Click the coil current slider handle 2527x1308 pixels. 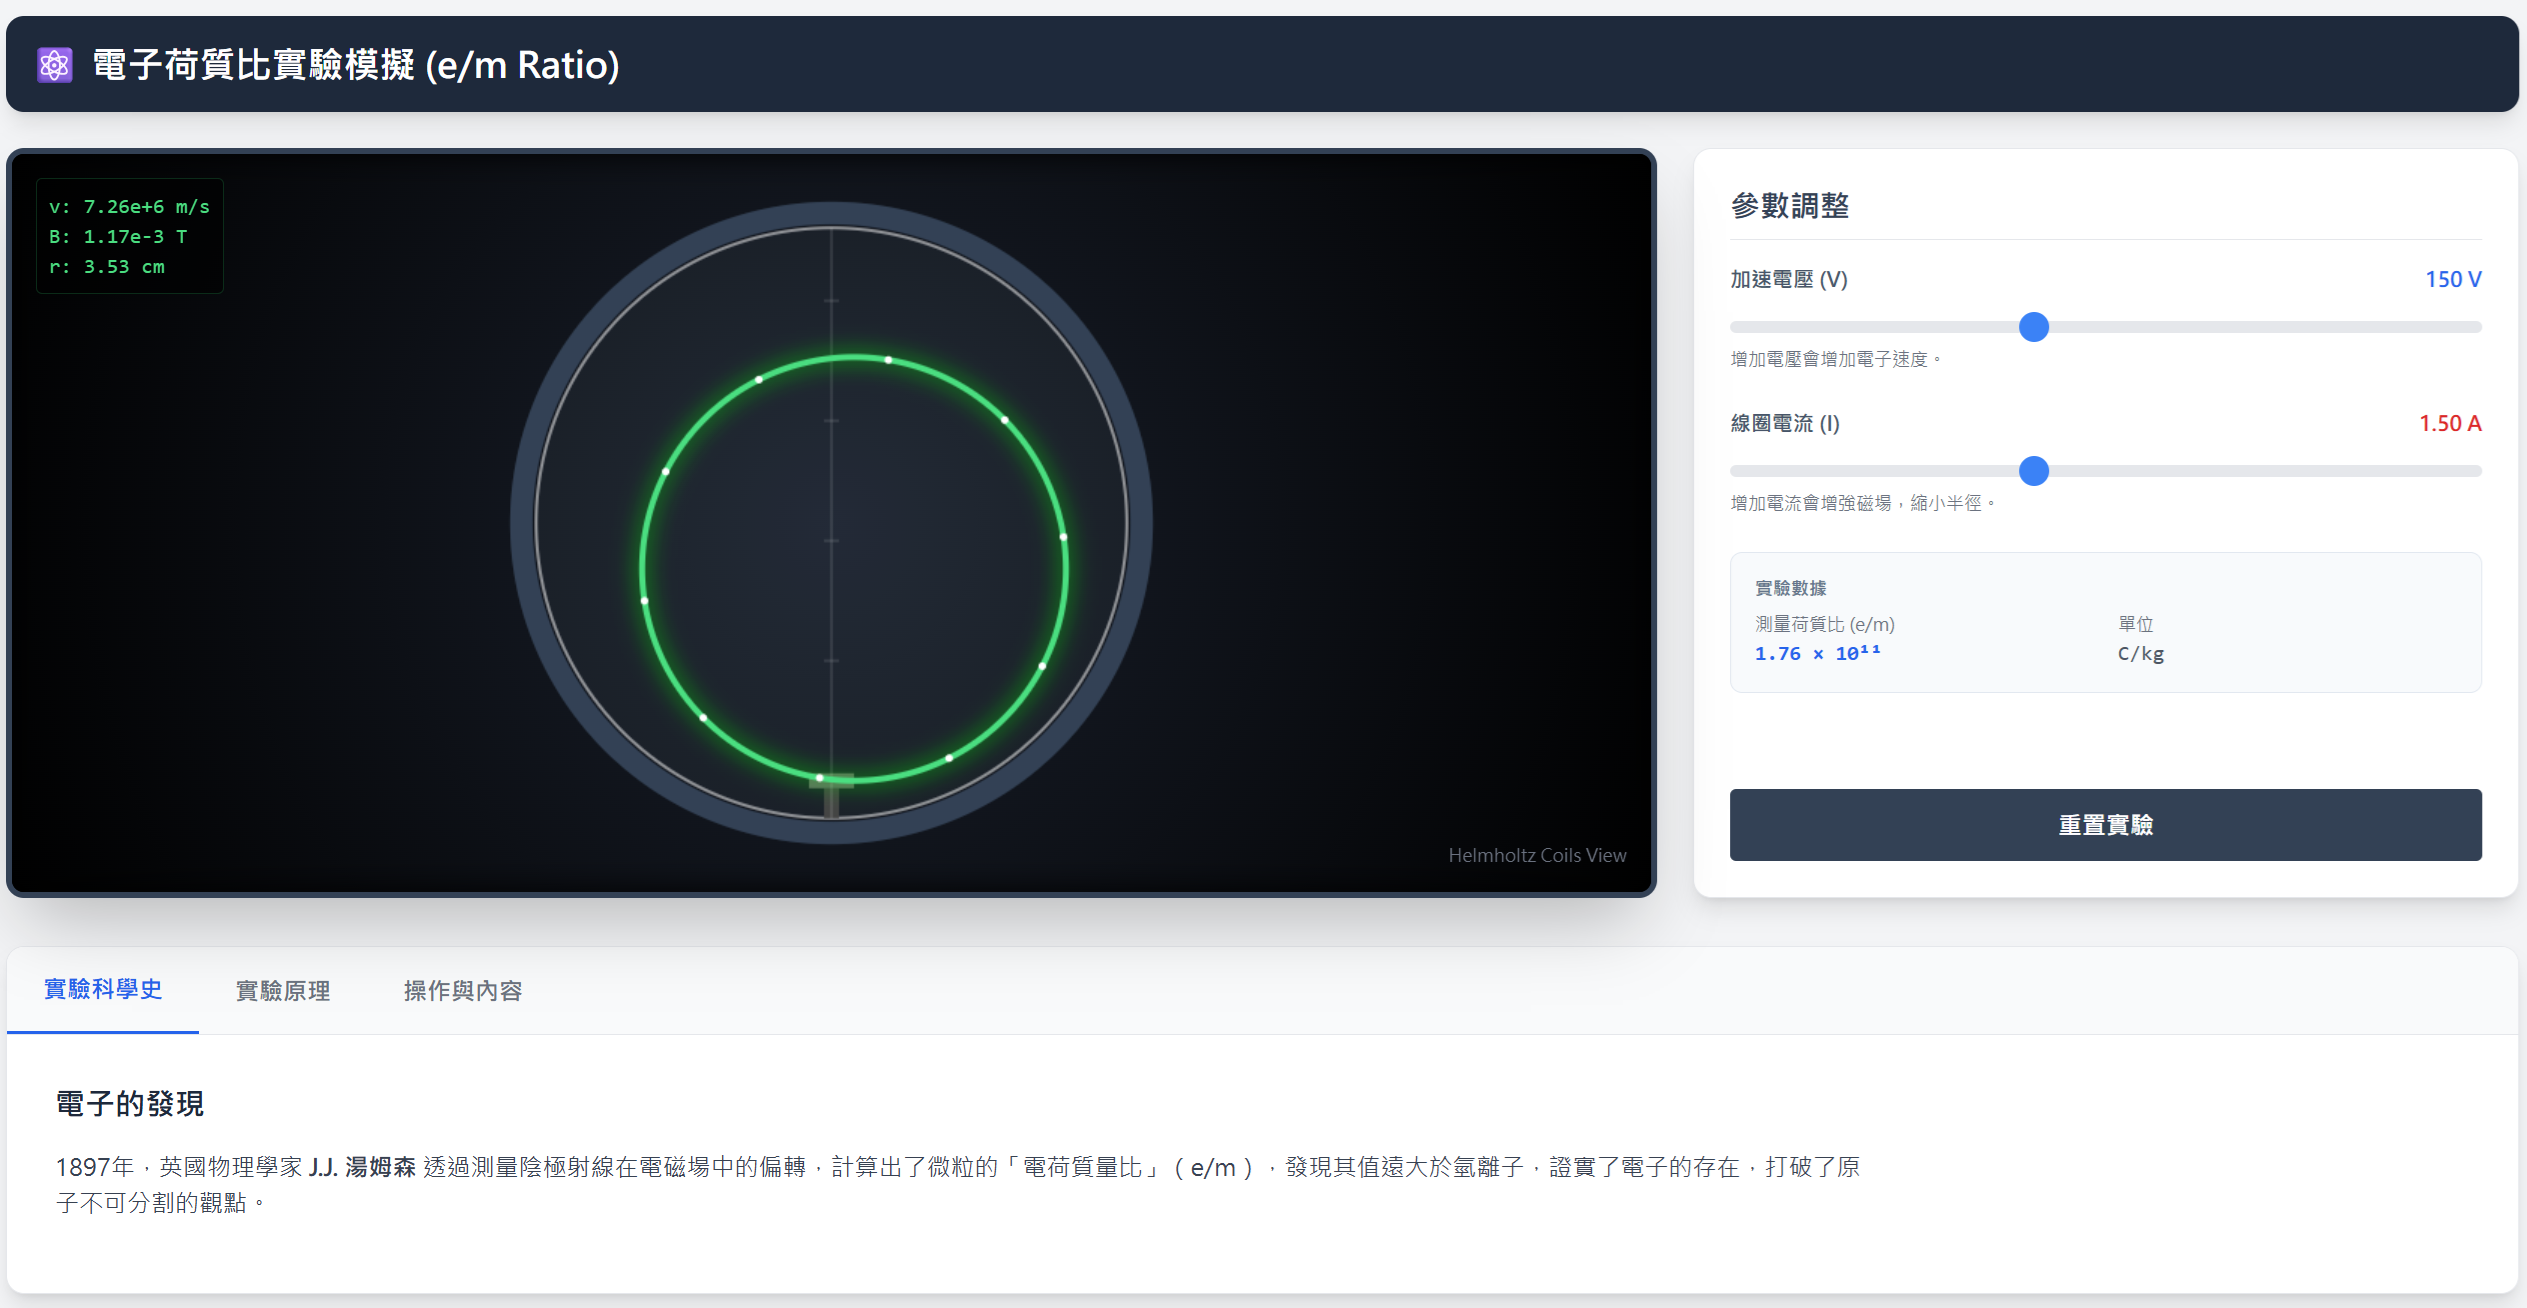tap(2033, 471)
